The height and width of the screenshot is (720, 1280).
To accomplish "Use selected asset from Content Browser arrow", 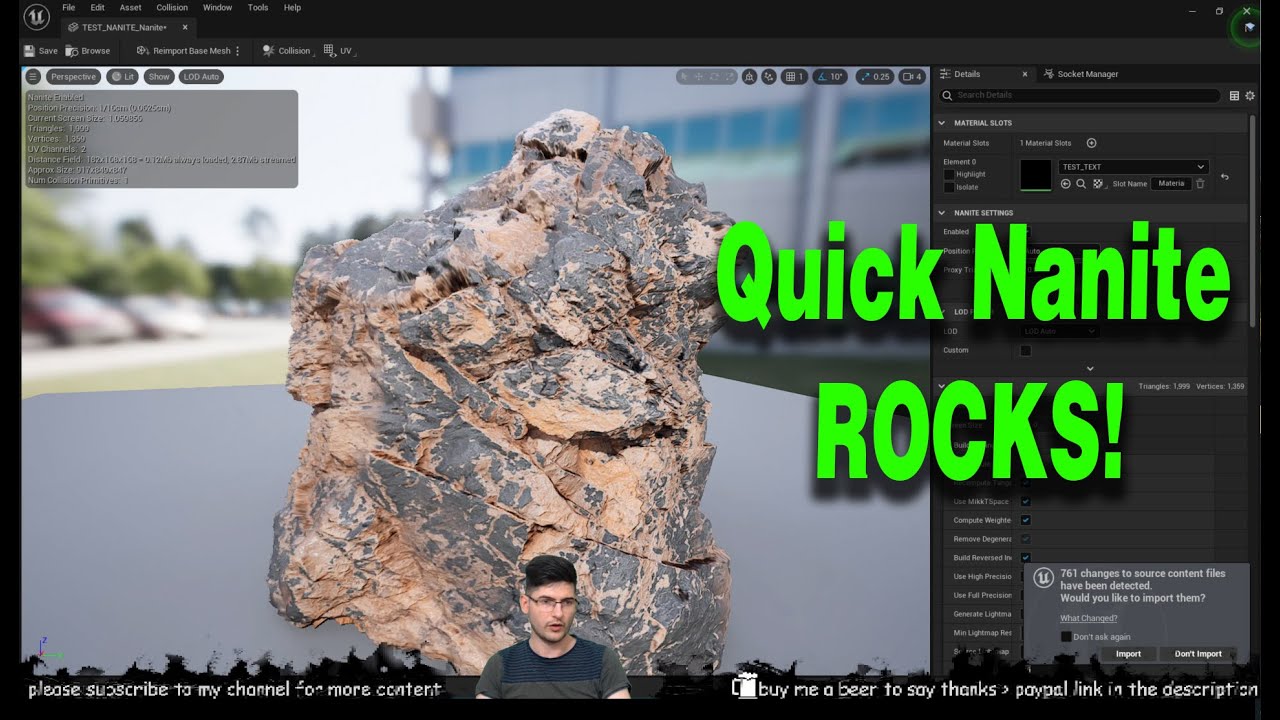I will coord(1065,184).
